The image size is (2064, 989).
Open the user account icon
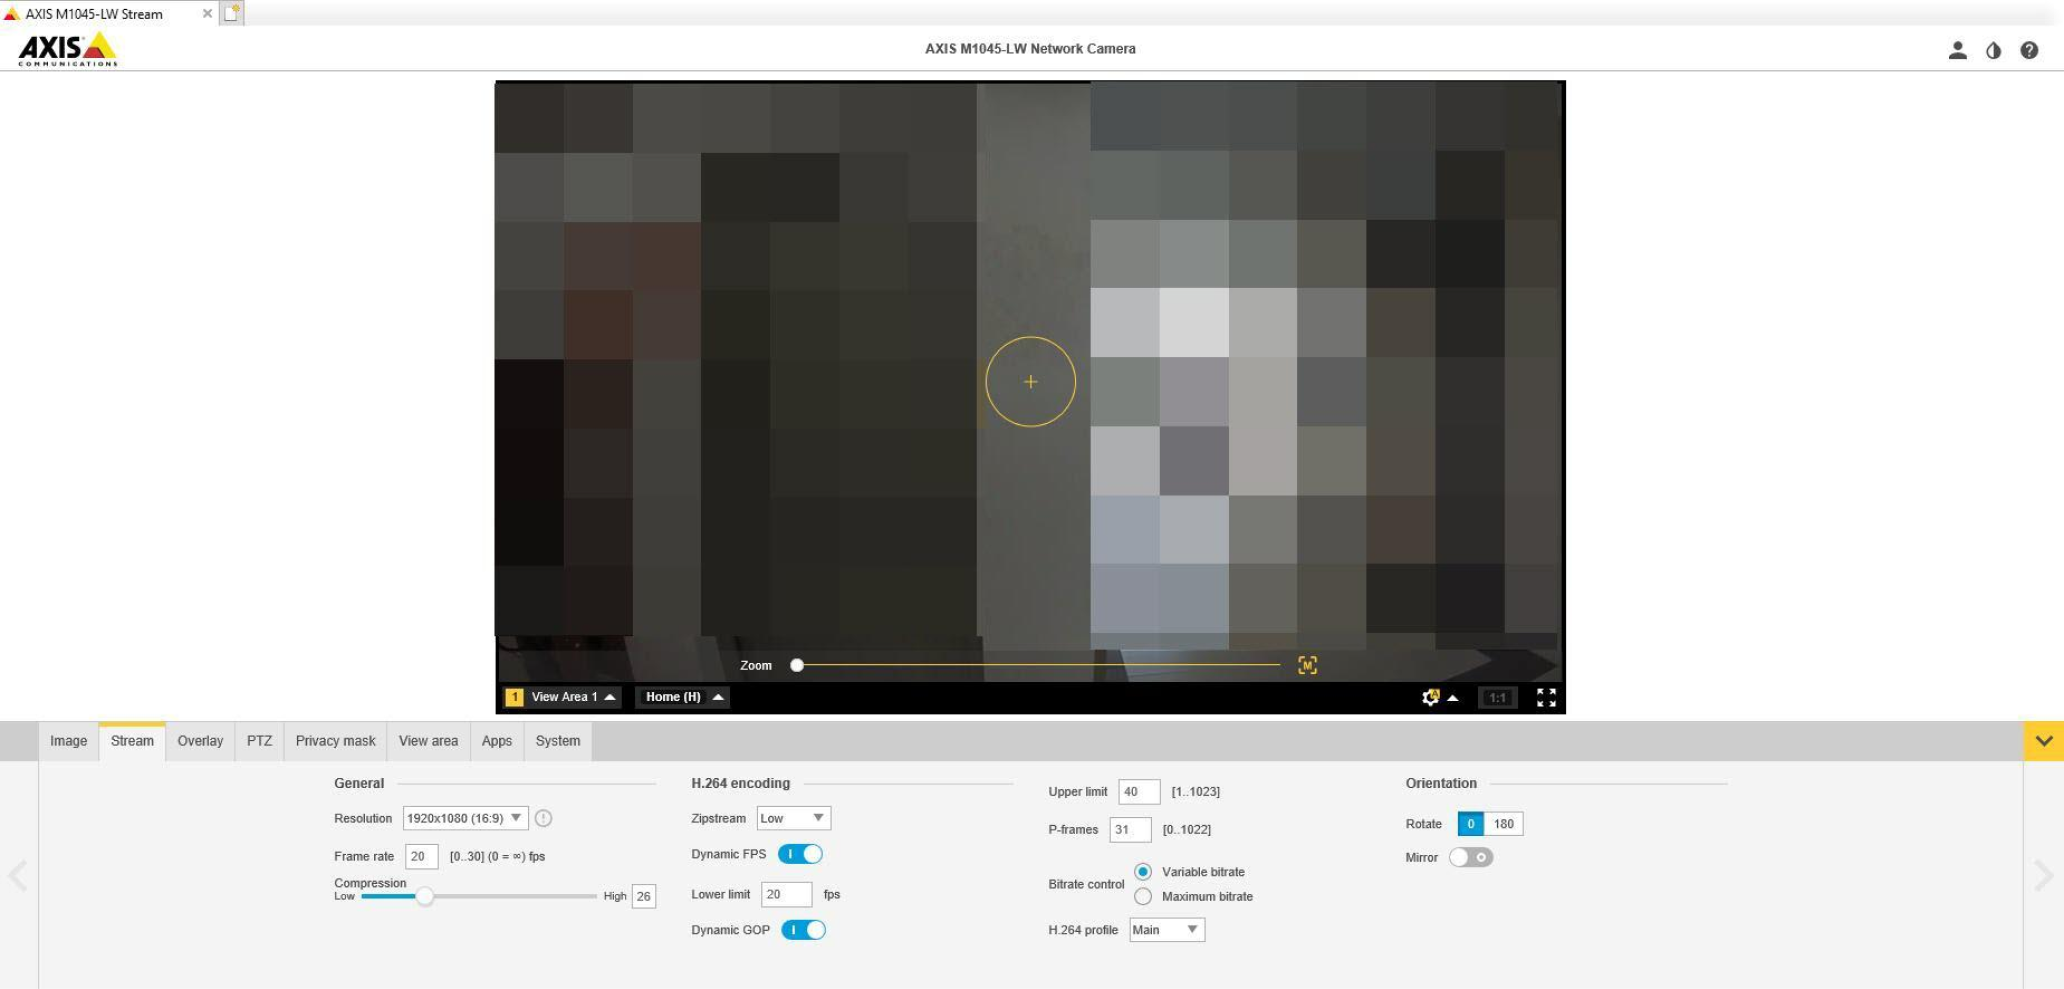pos(1957,50)
